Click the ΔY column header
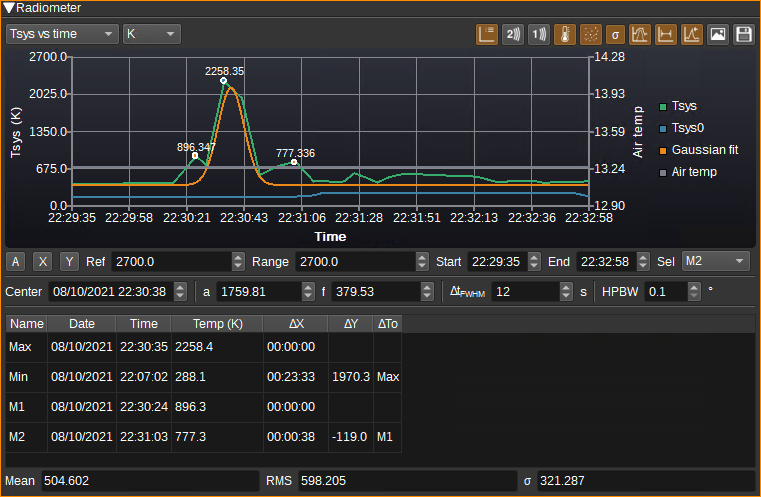The image size is (761, 497). 350,324
